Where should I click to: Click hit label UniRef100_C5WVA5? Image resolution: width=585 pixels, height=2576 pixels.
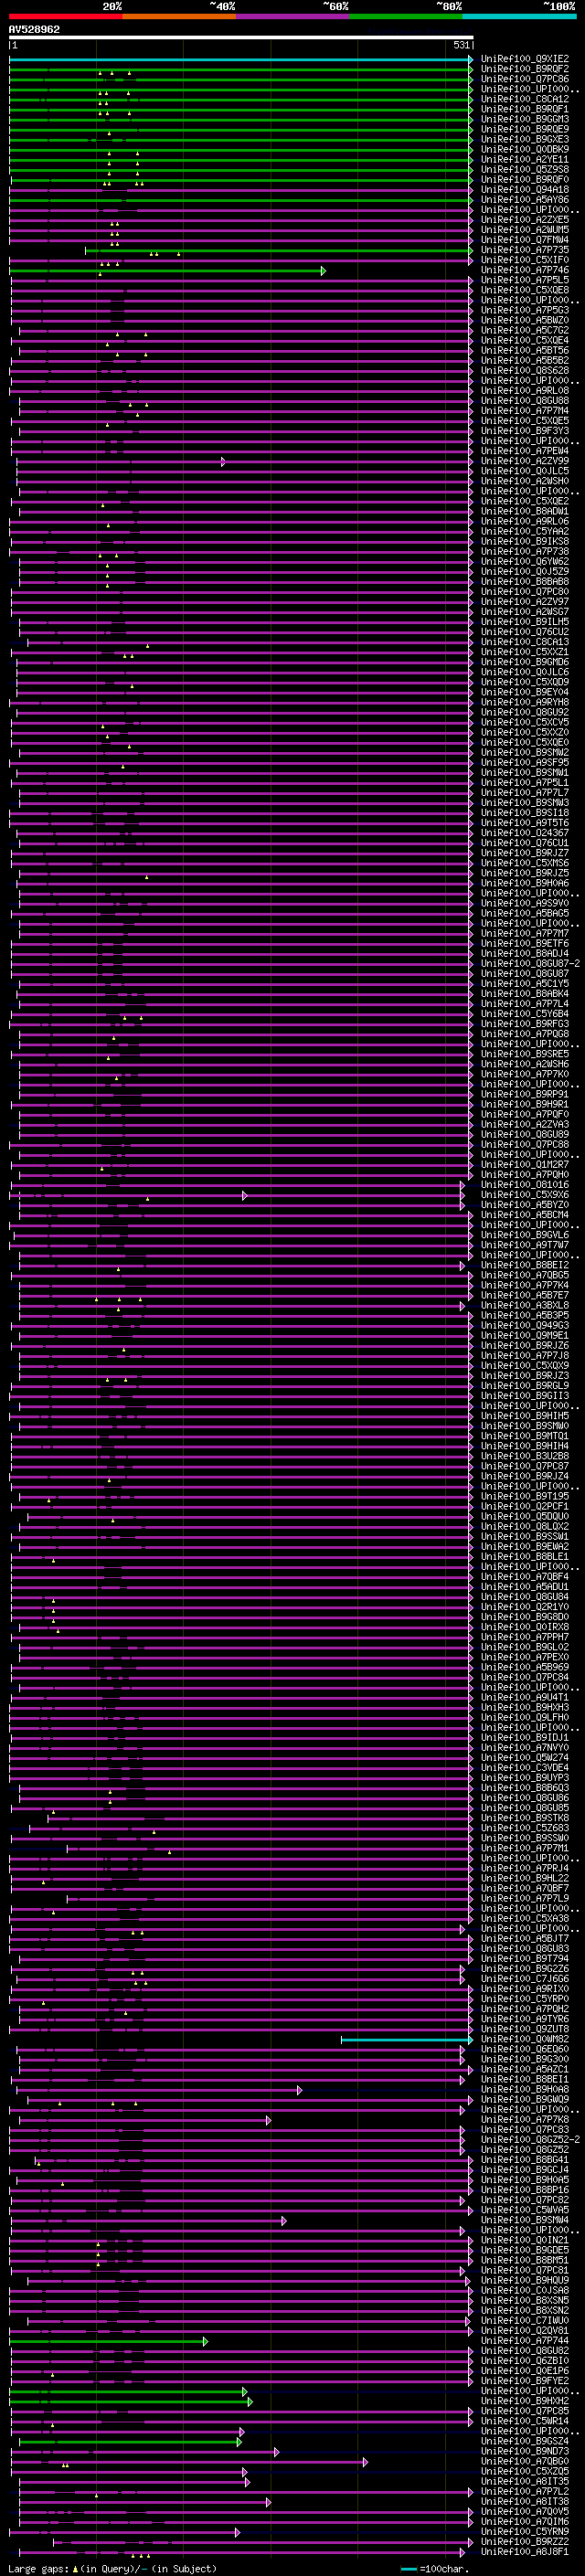point(525,2209)
